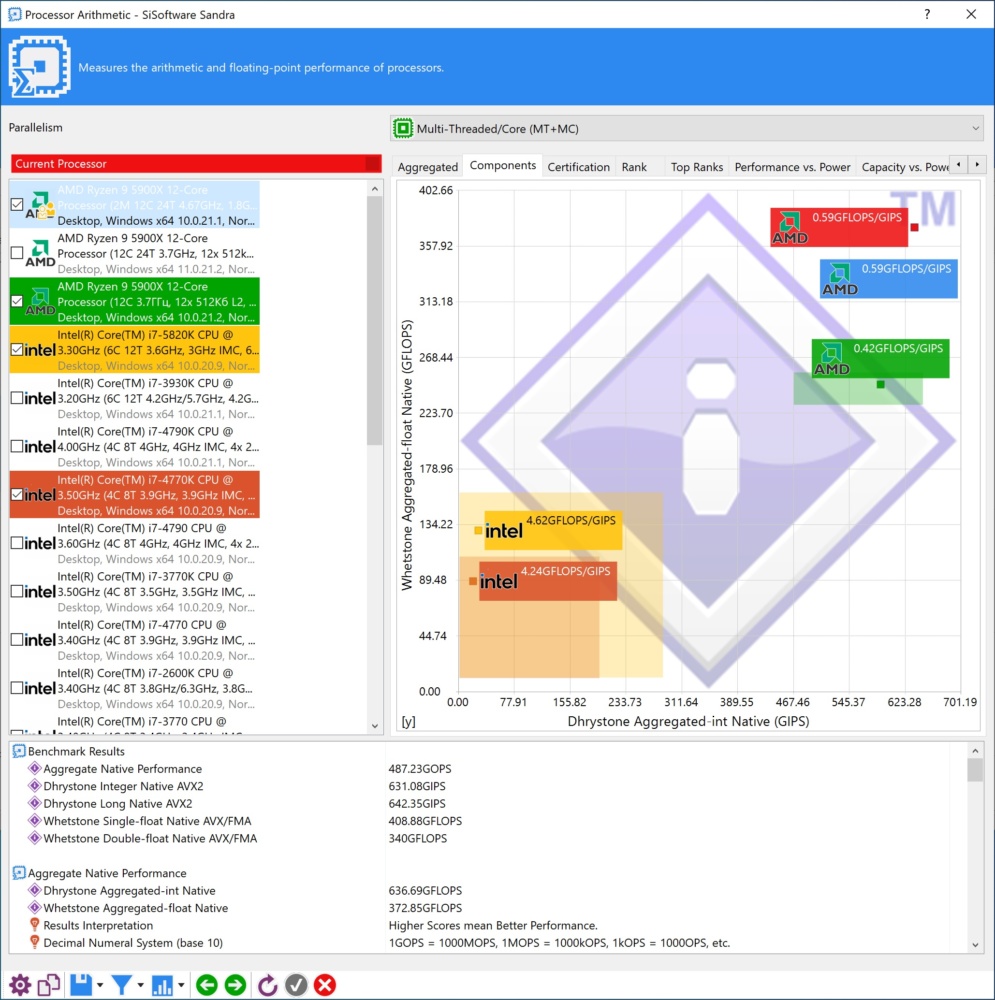Click results pane scroll down arrow
995x1000 pixels.
click(975, 945)
